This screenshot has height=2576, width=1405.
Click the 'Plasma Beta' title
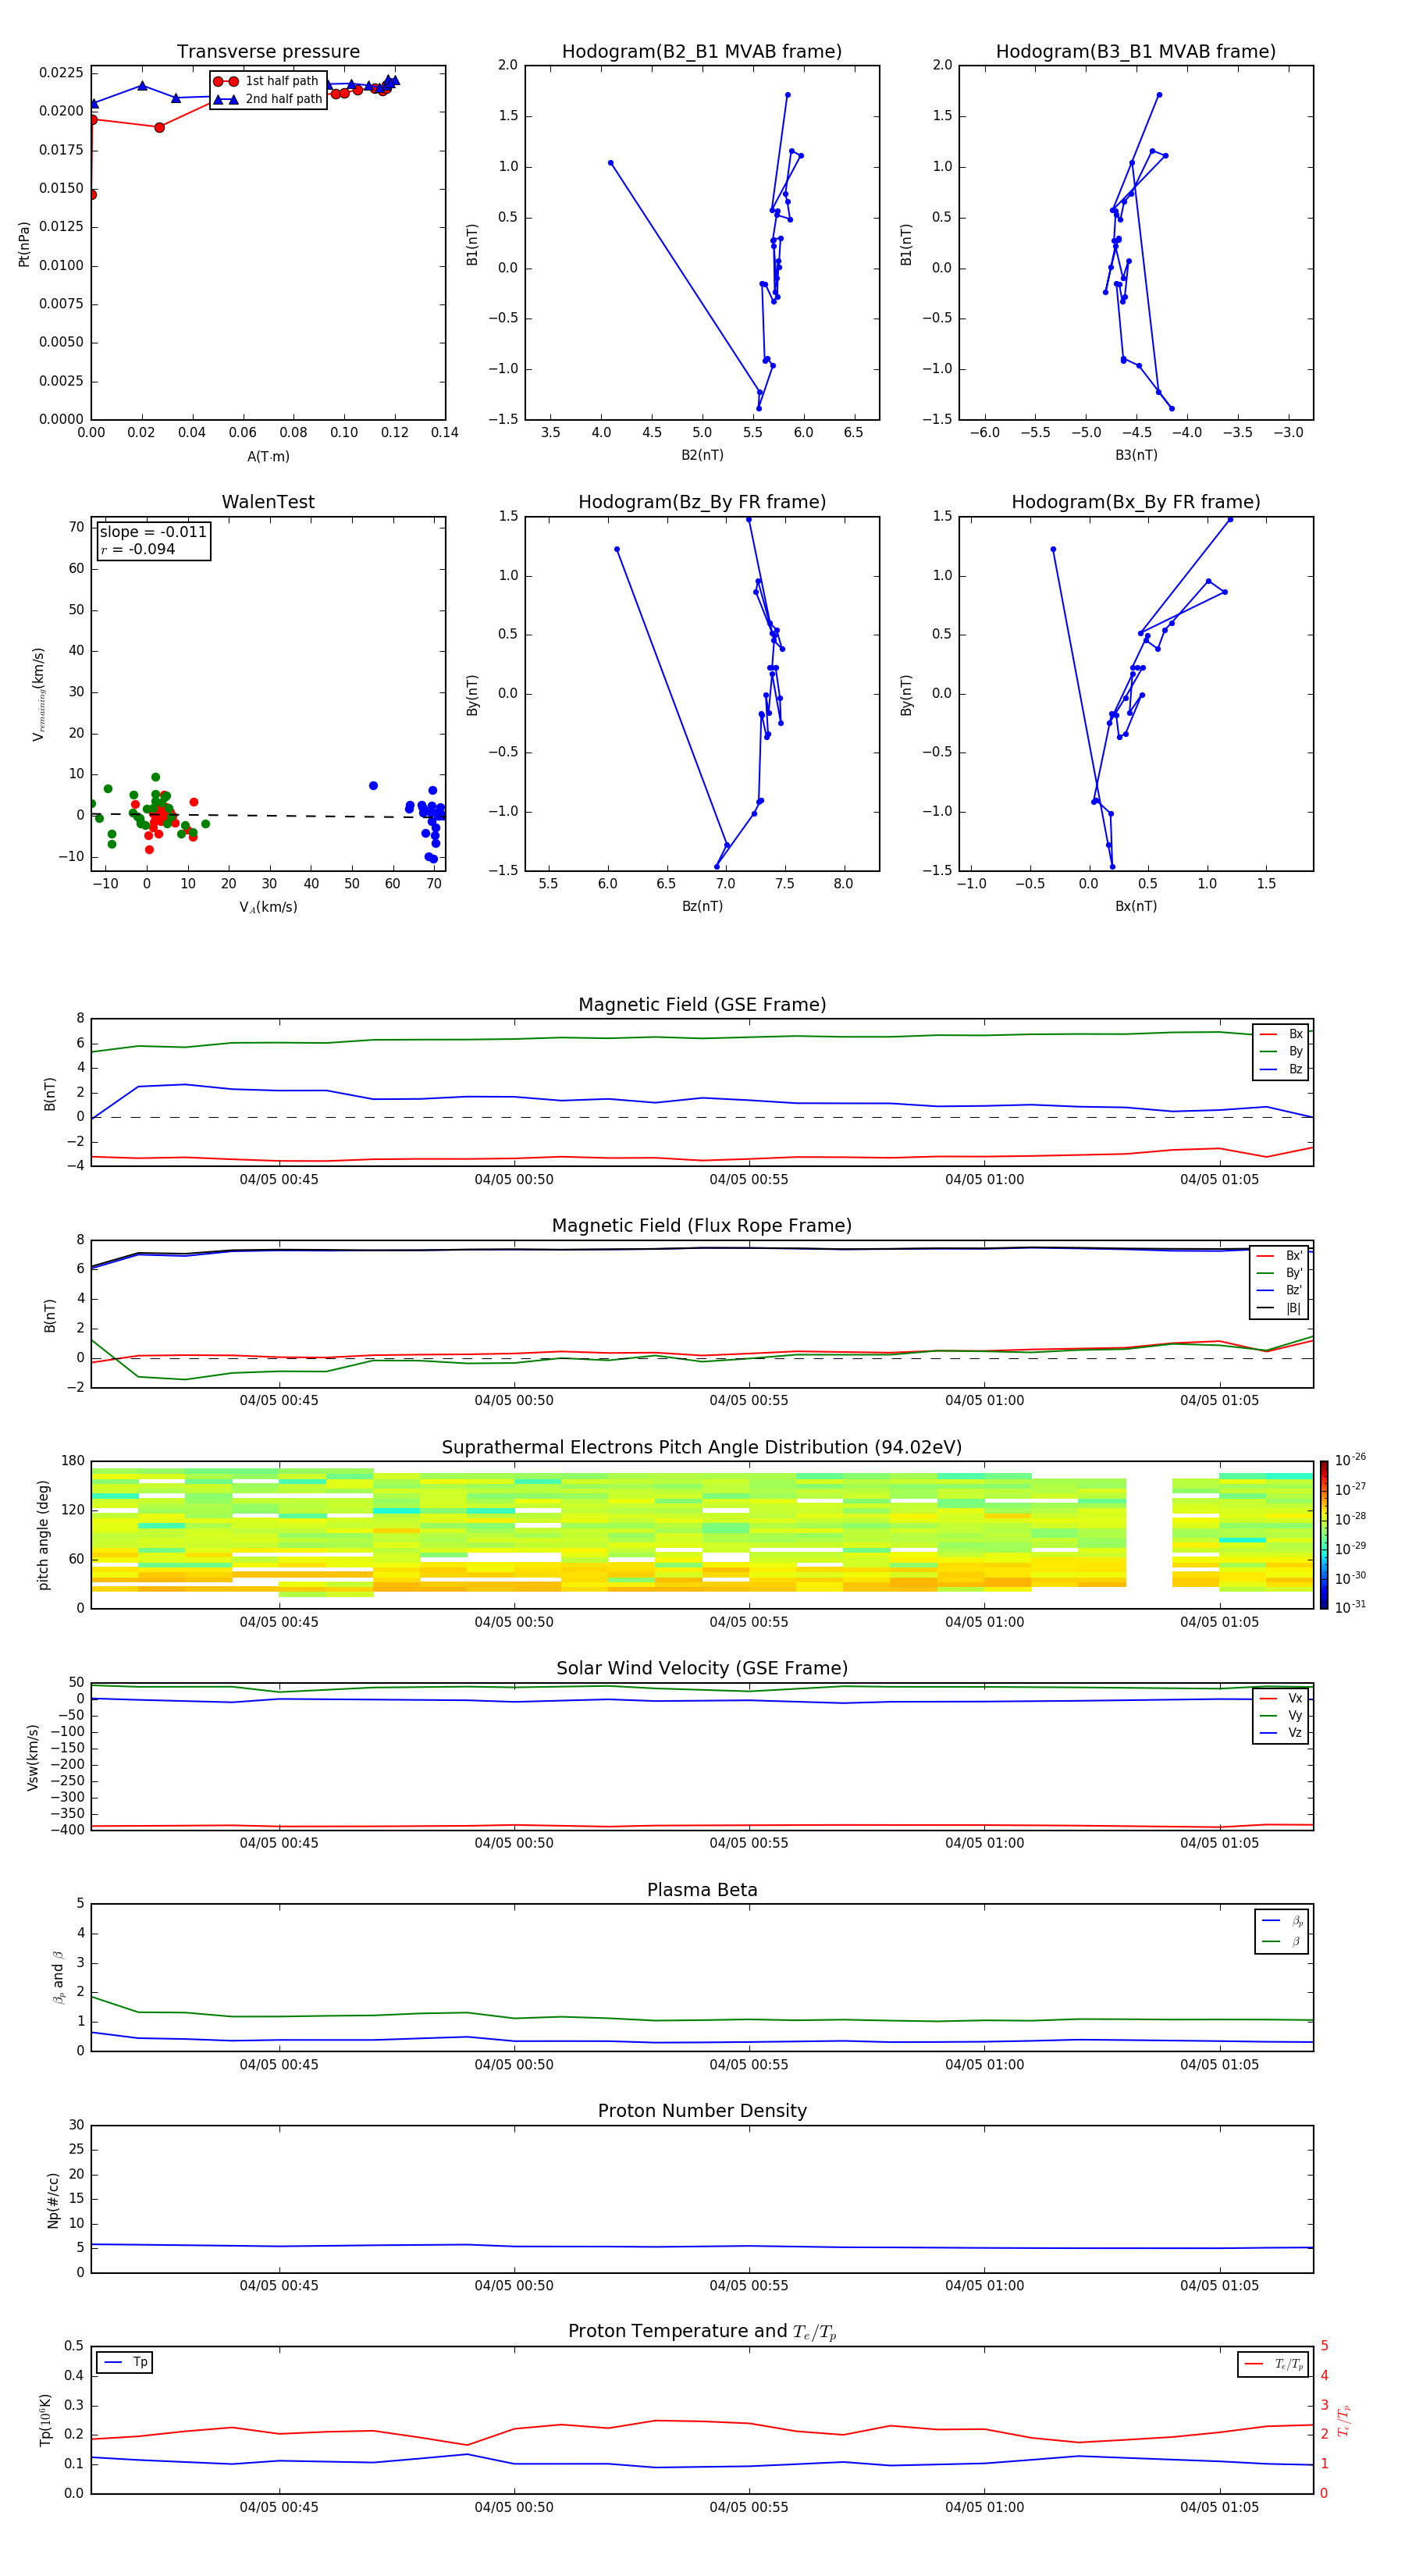click(x=702, y=1891)
